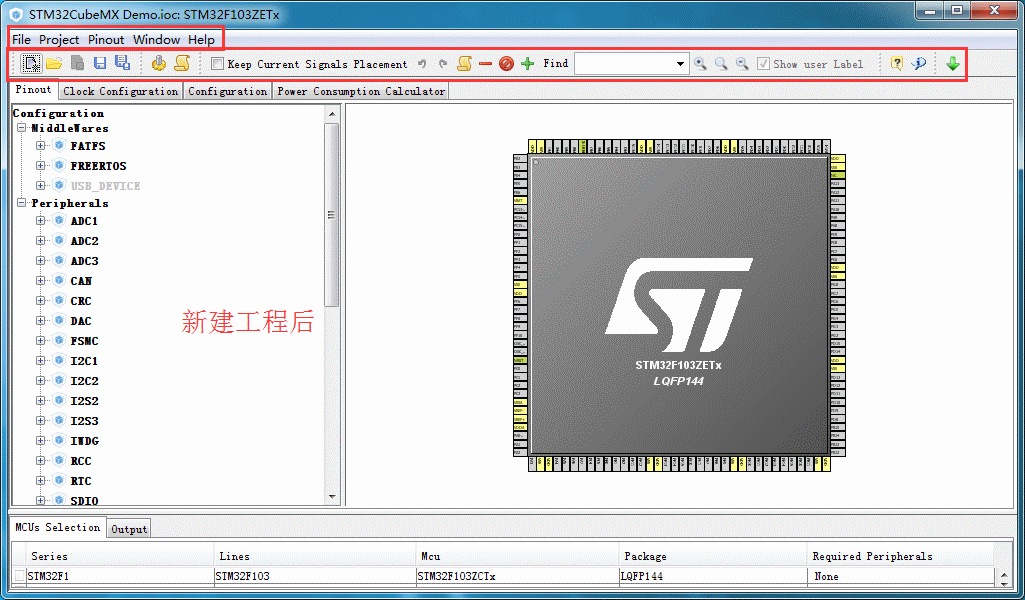Collapse the Peripherals tree node
The height and width of the screenshot is (600, 1025).
tap(22, 203)
